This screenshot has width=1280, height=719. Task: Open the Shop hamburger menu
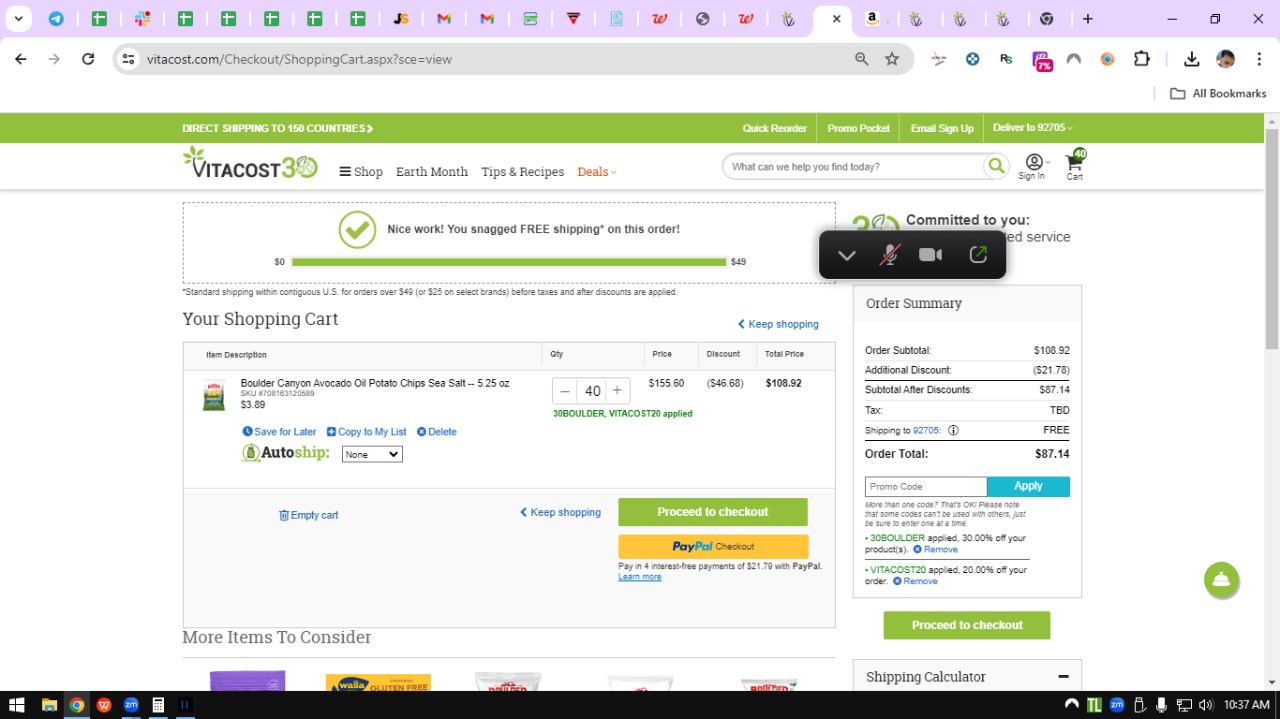[x=361, y=172]
